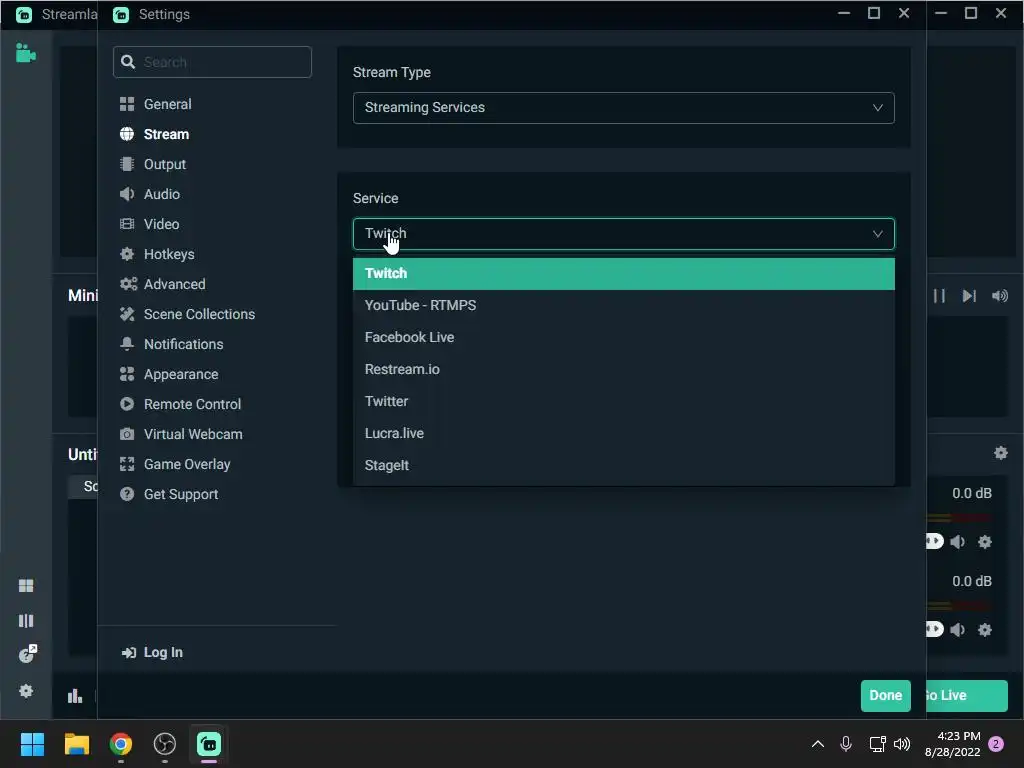Open the Hotkeys settings category

pyautogui.click(x=157, y=254)
